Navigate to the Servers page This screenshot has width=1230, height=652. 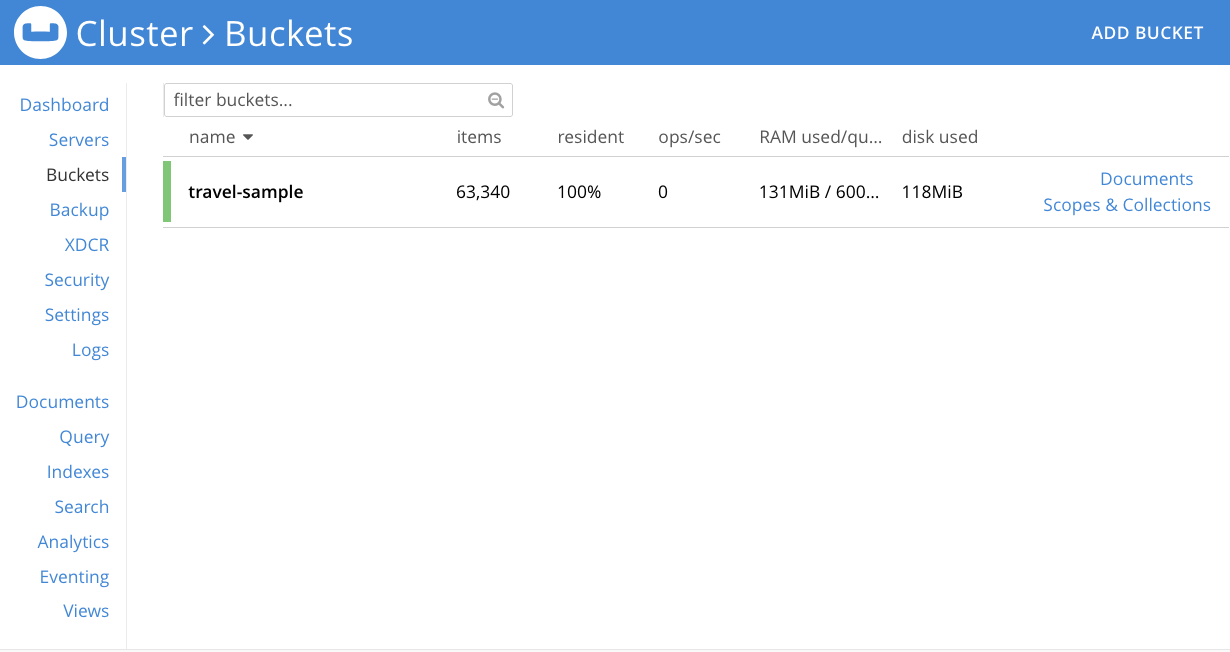[x=80, y=139]
